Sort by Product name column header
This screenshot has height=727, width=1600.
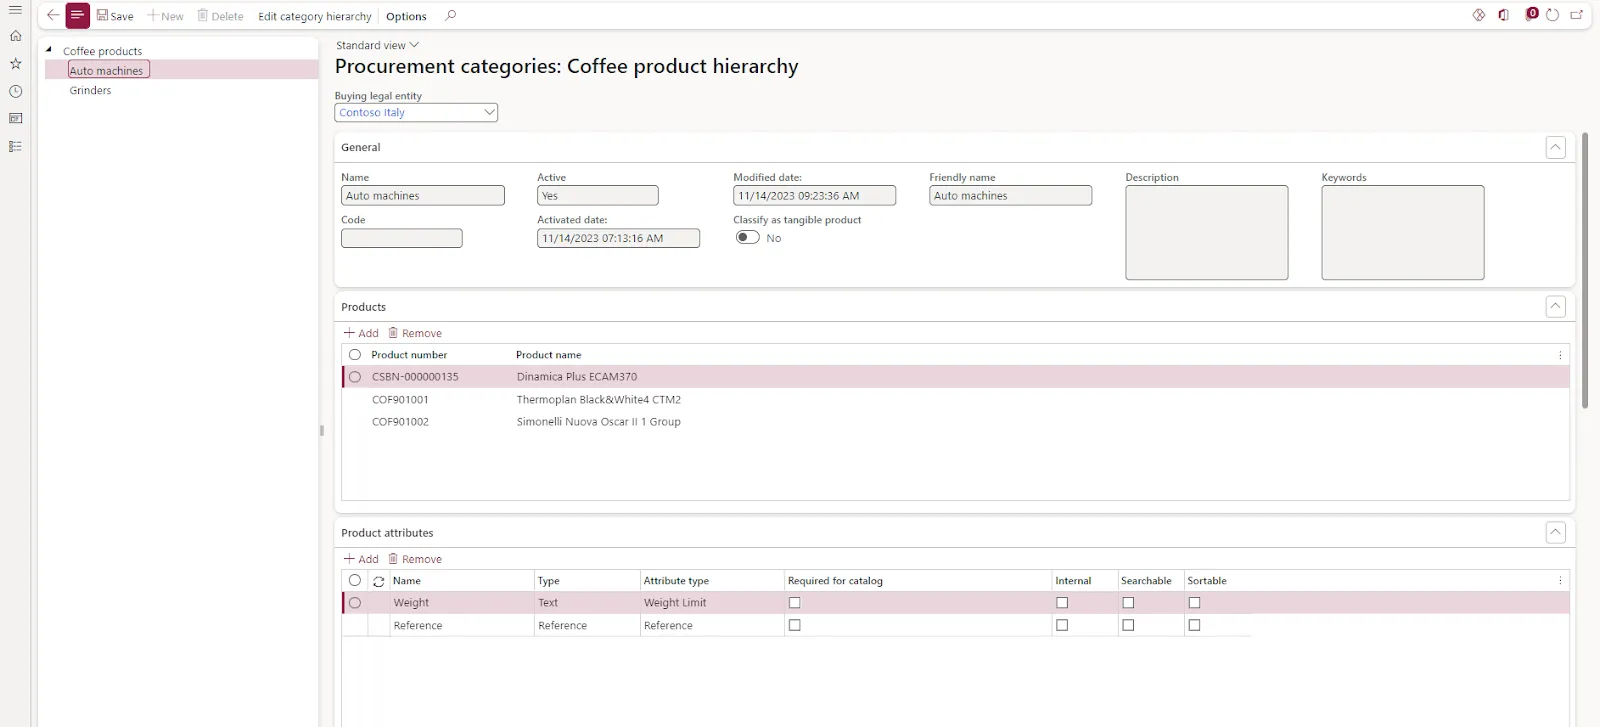point(548,355)
